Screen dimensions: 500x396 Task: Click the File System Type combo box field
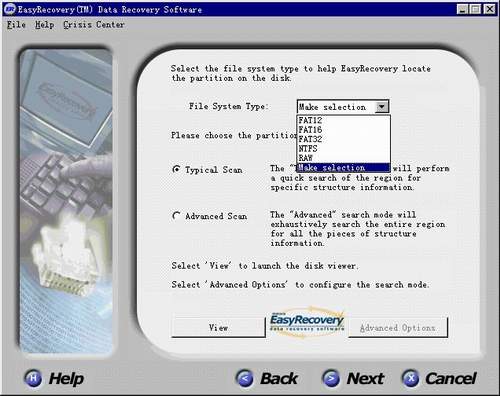[x=343, y=107]
